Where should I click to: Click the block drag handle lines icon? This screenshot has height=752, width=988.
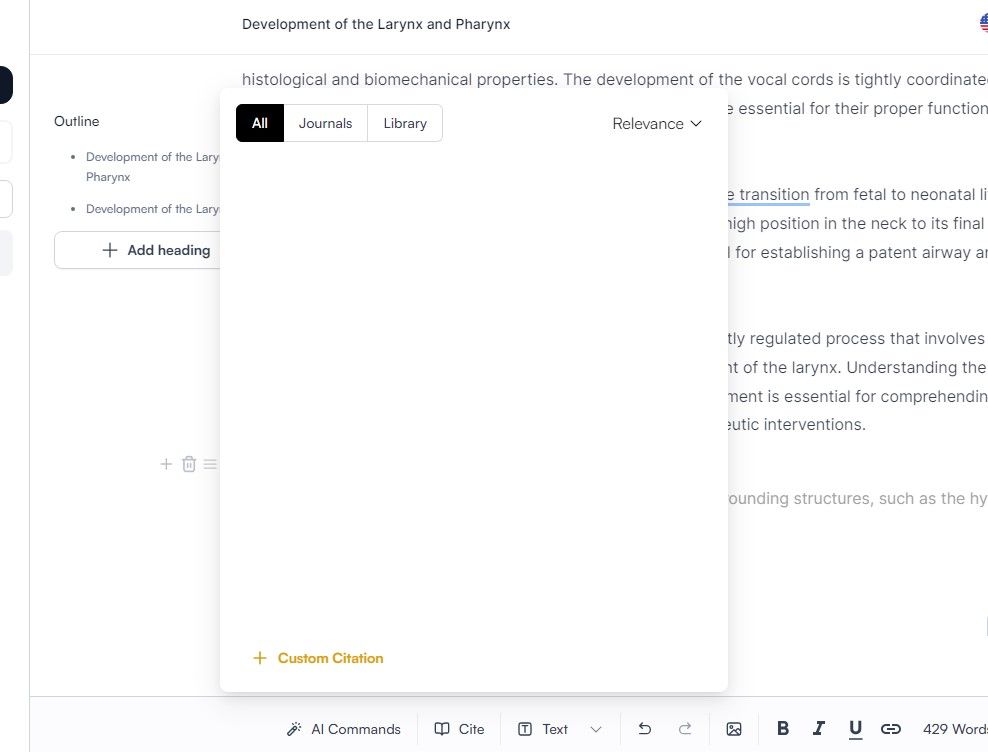(x=210, y=464)
